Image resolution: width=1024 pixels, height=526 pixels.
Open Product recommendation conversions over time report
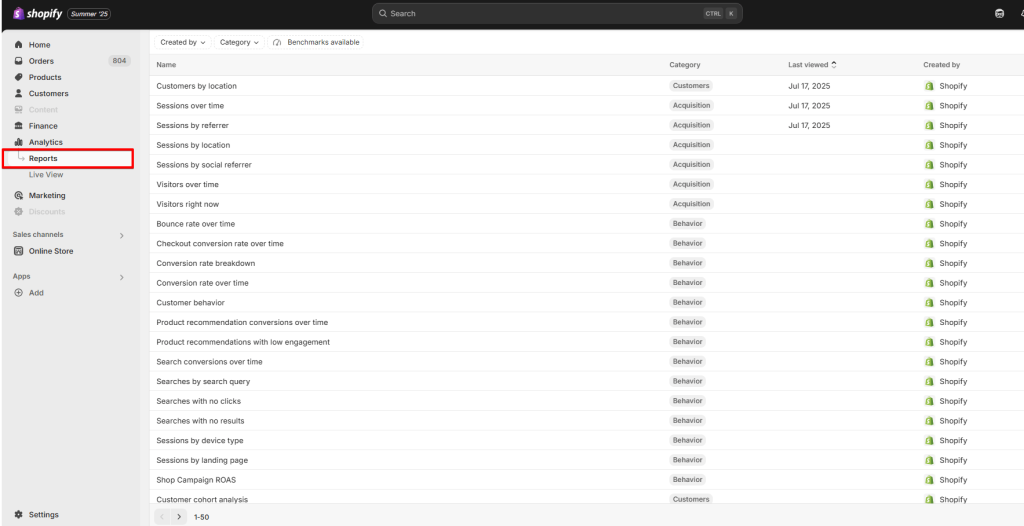click(242, 322)
